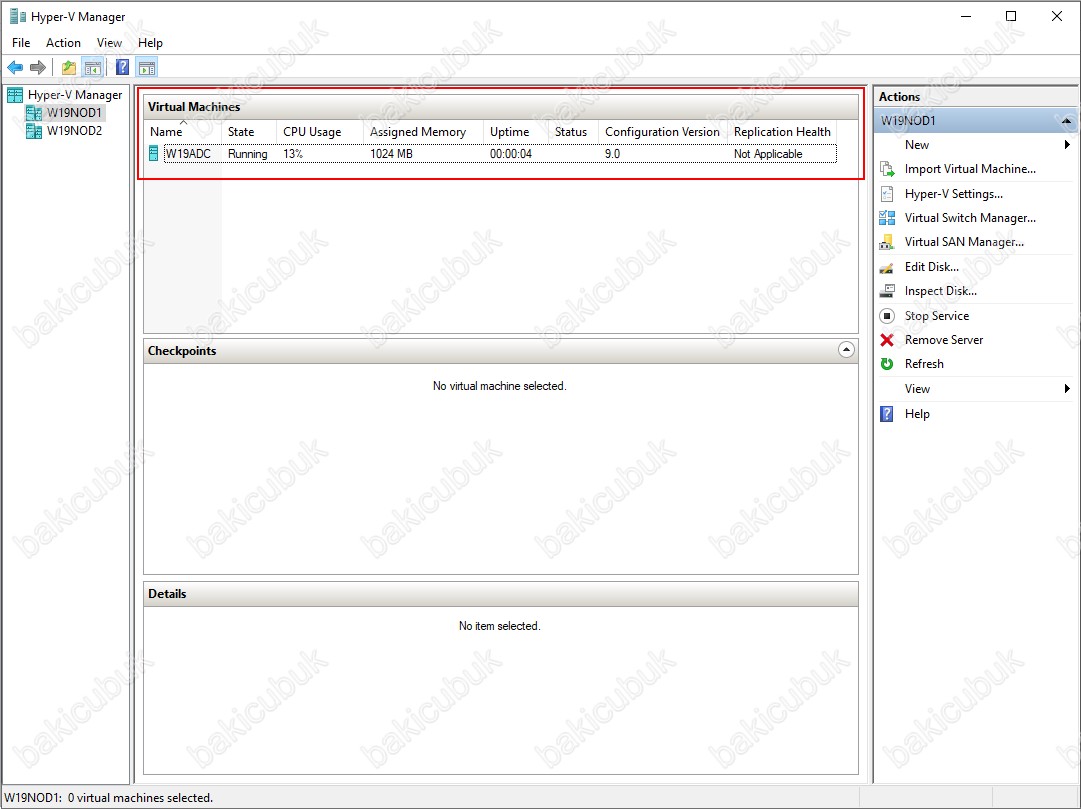Click the green Refresh icon

click(887, 364)
